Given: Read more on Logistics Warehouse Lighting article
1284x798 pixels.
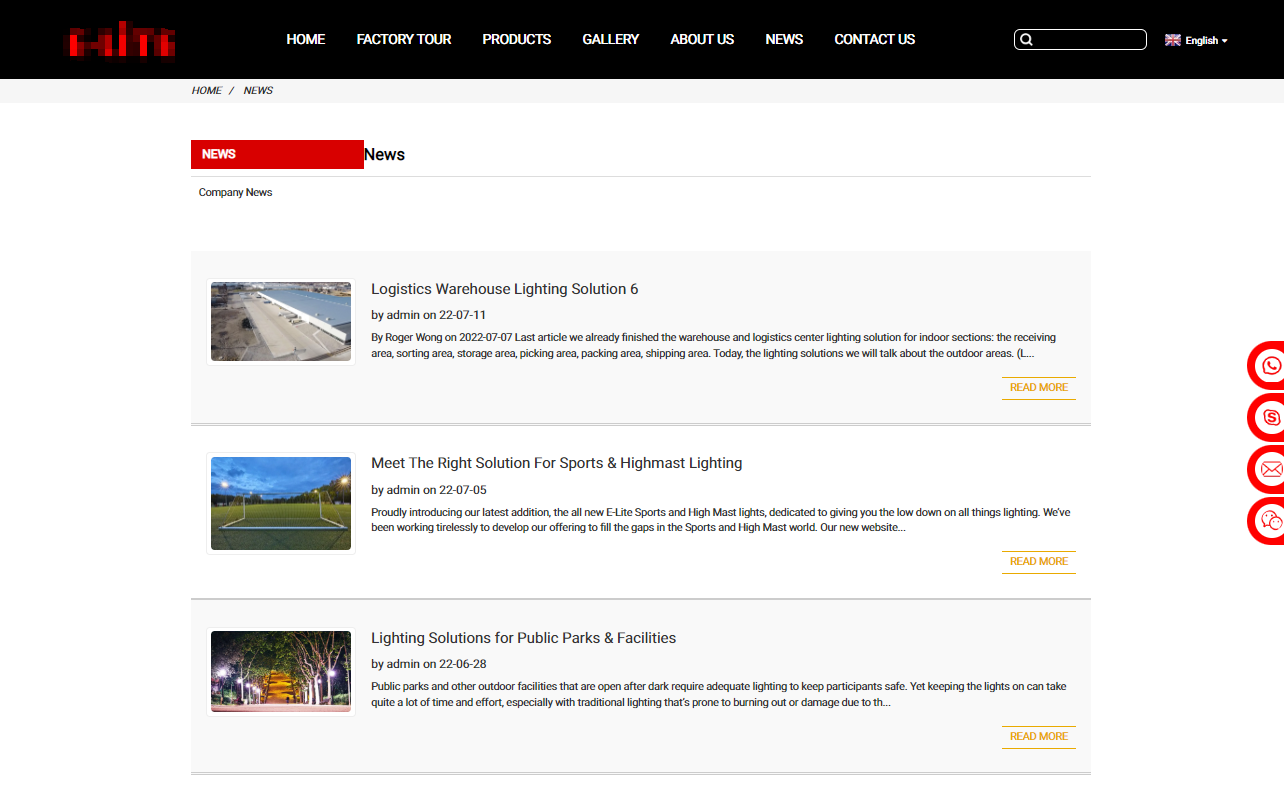Looking at the screenshot, I should 1038,388.
